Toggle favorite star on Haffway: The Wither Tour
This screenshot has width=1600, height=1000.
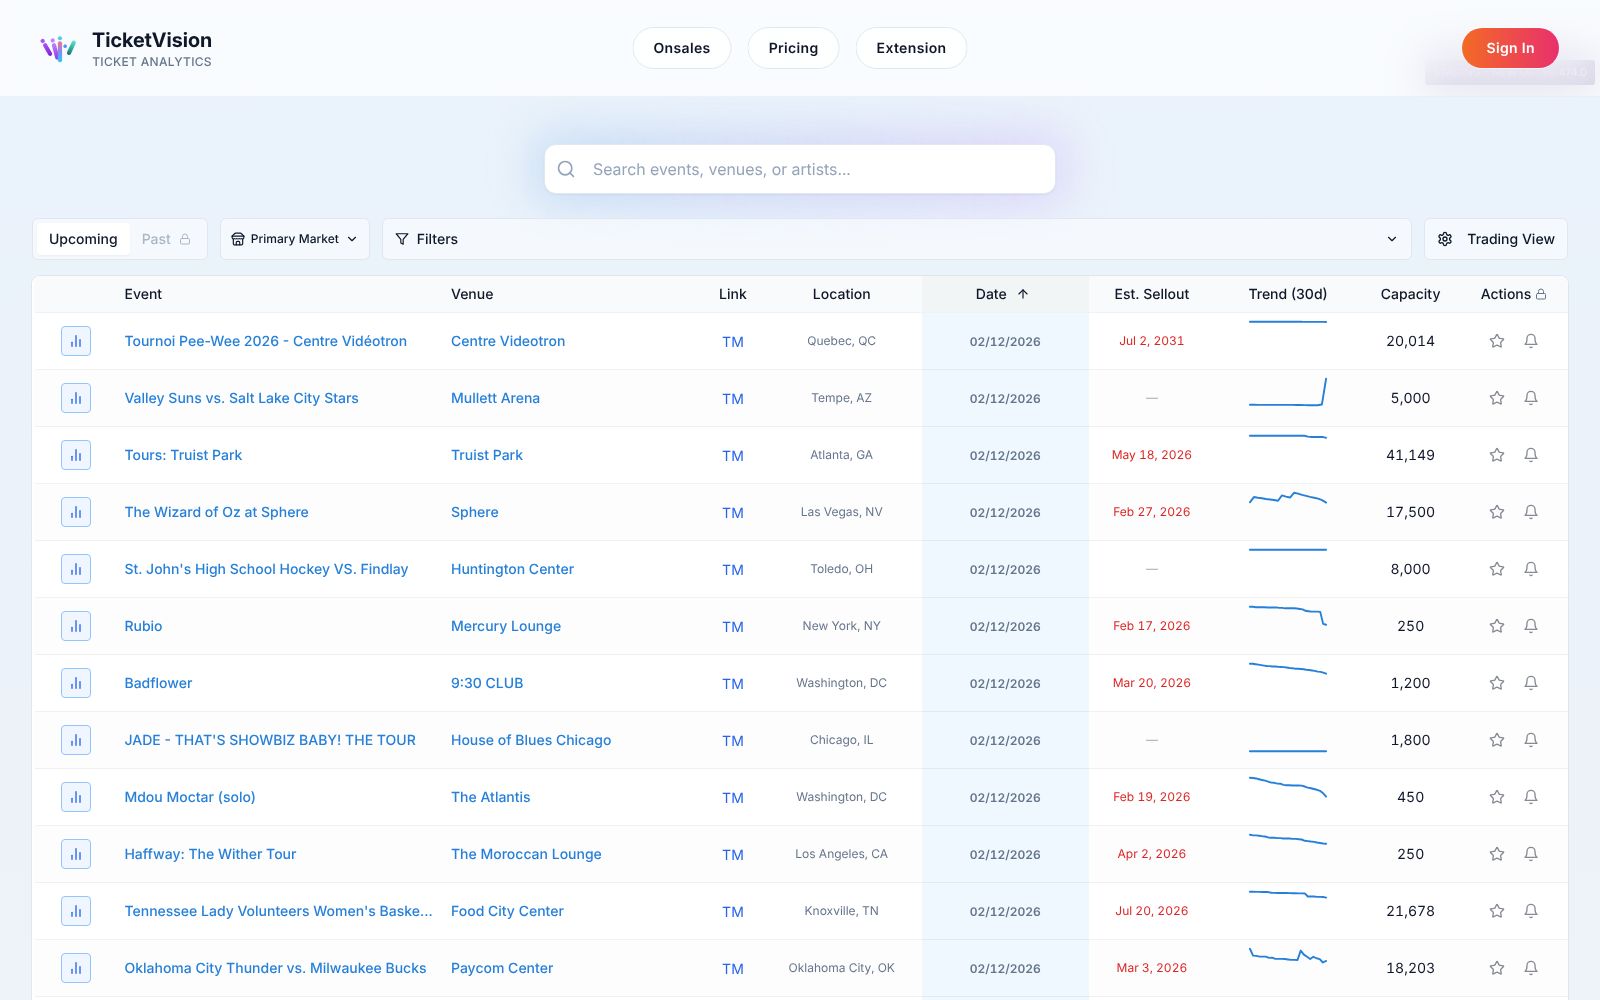[1496, 854]
